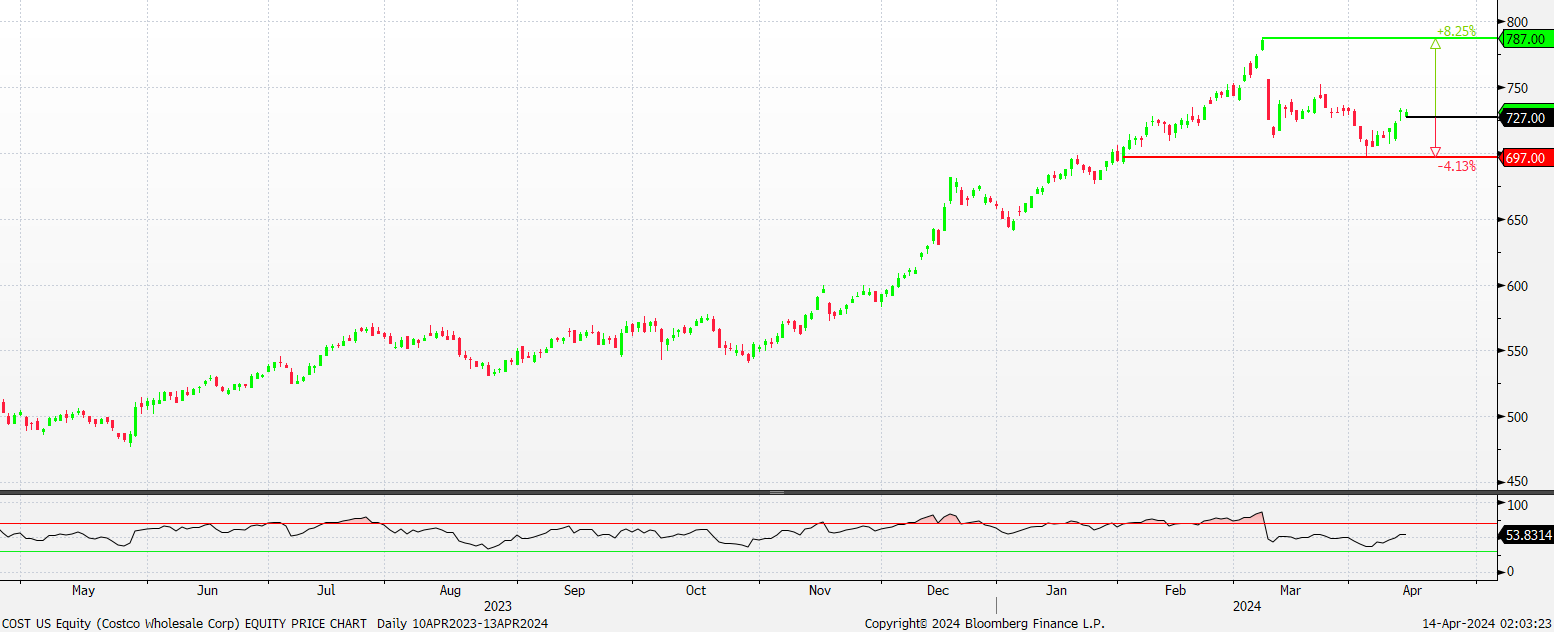Image resolution: width=1554 pixels, height=632 pixels.
Task: Click the Apr month label
Action: click(x=1410, y=590)
